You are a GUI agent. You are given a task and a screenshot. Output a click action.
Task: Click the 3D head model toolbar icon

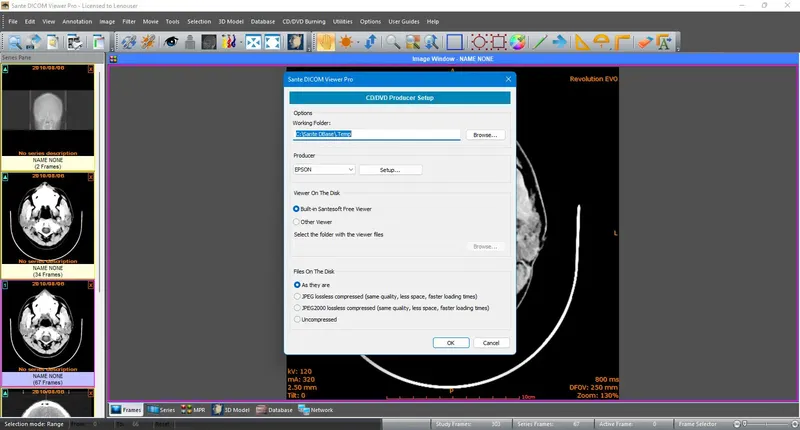[x=295, y=42]
